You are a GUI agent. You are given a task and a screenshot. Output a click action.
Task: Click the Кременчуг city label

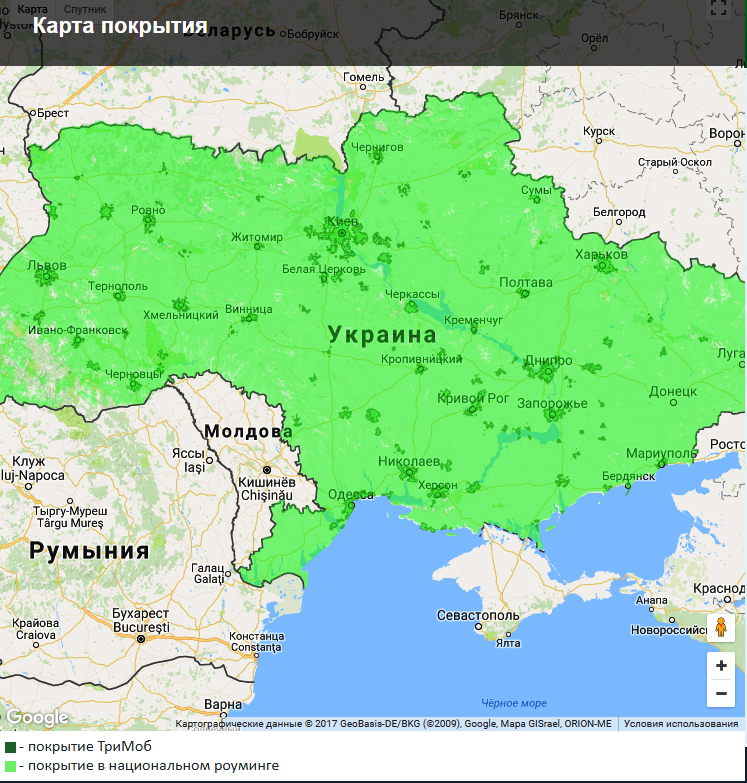[473, 320]
